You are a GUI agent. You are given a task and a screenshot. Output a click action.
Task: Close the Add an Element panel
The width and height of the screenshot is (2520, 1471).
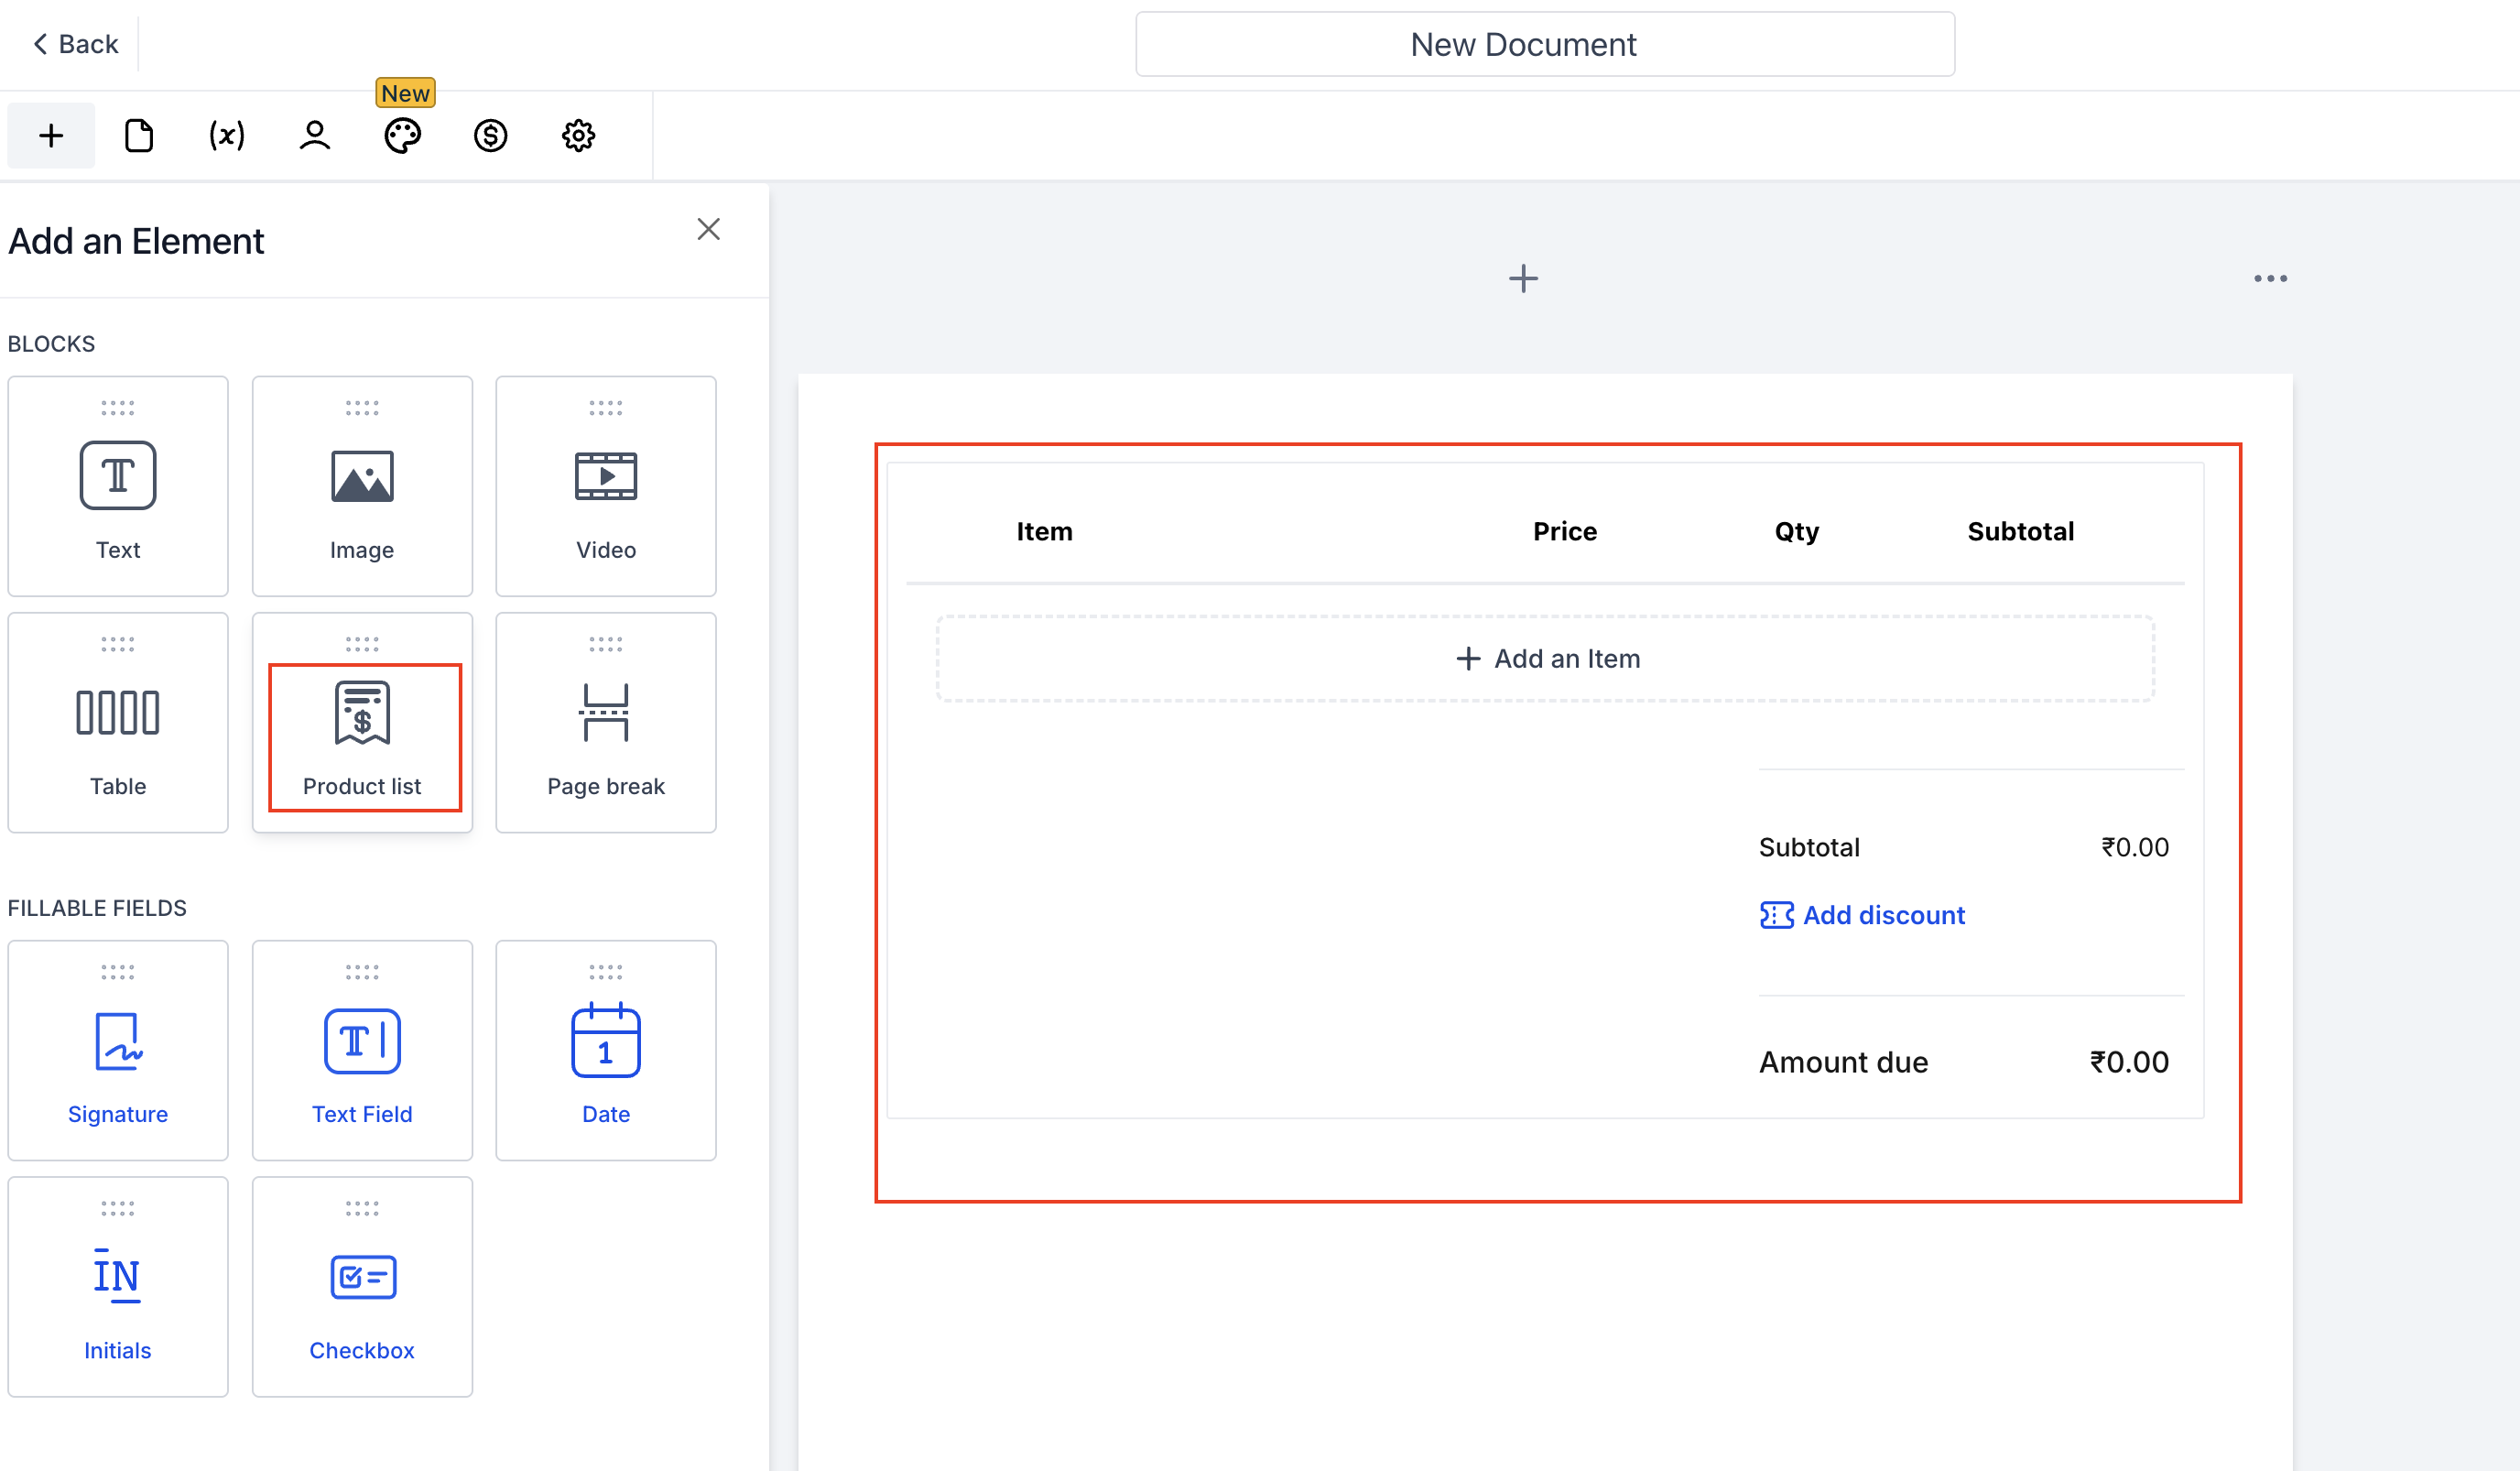coord(709,229)
